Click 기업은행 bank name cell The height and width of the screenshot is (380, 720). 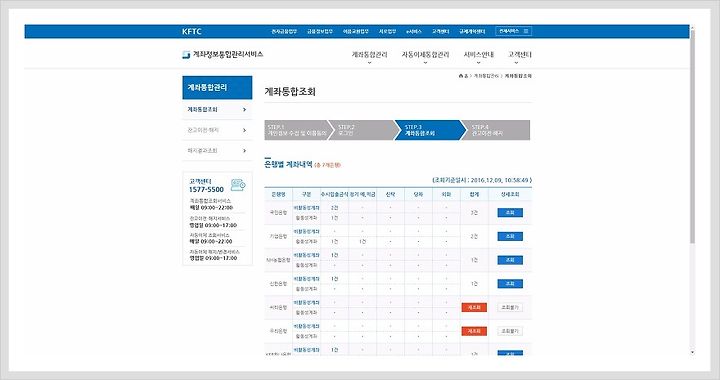click(x=278, y=236)
